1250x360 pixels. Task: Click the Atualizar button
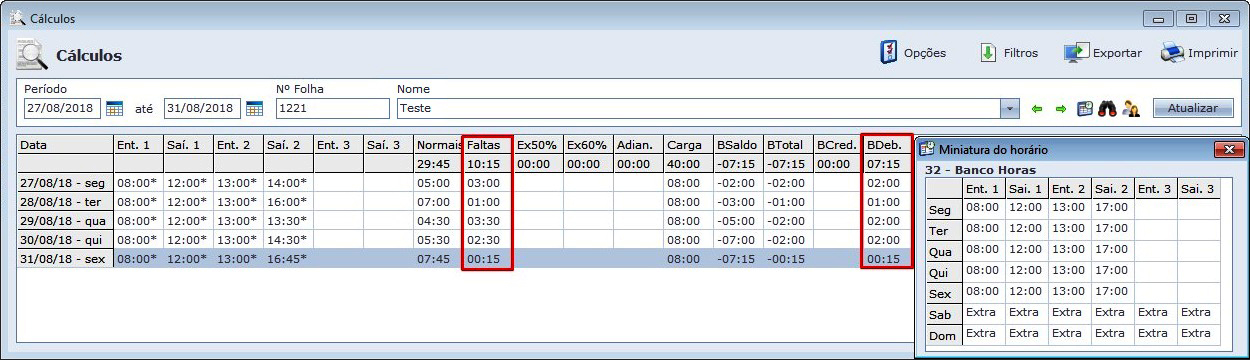pos(1193,108)
